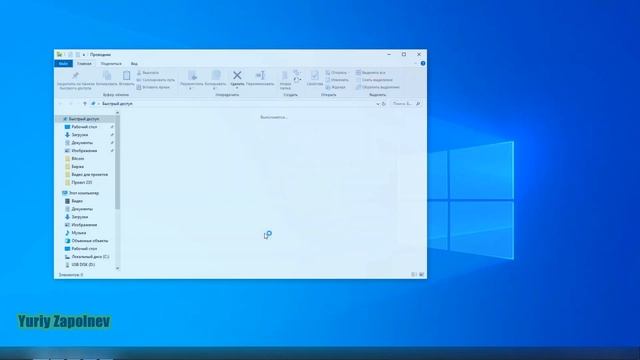640x360 pixels.
Task: Click Вырезать (Cut) in the ribbon
Action: (x=148, y=73)
